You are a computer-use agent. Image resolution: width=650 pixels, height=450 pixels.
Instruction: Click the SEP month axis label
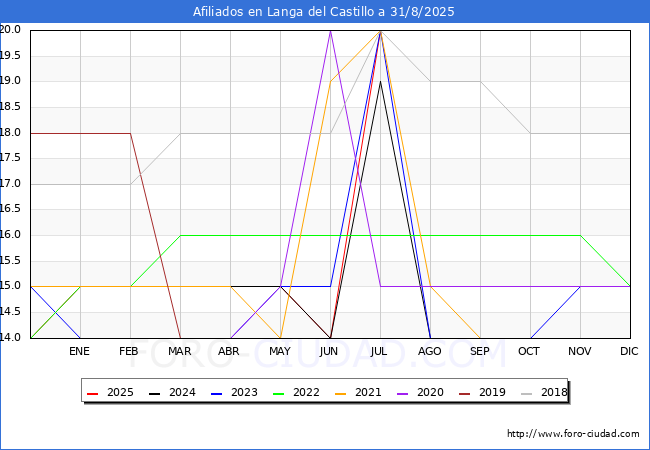click(x=480, y=351)
